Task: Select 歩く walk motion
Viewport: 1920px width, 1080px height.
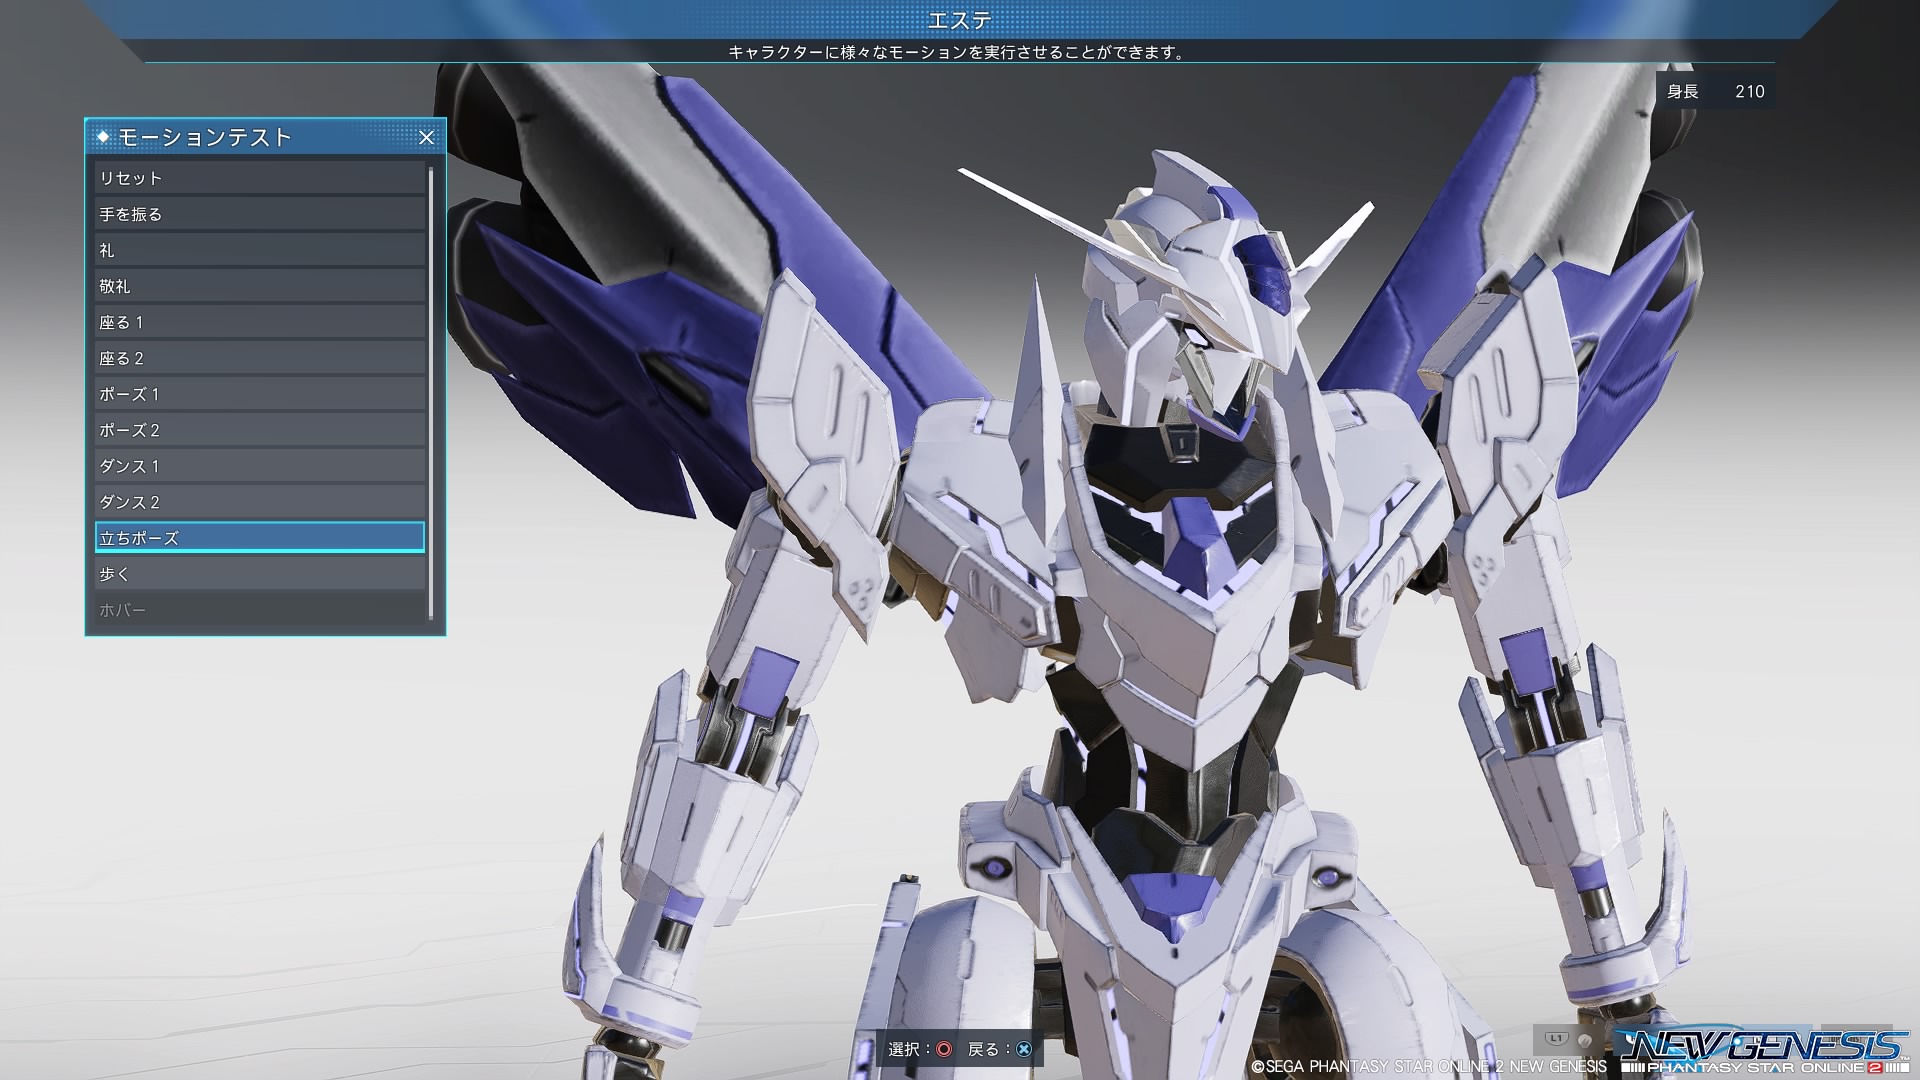Action: point(260,574)
